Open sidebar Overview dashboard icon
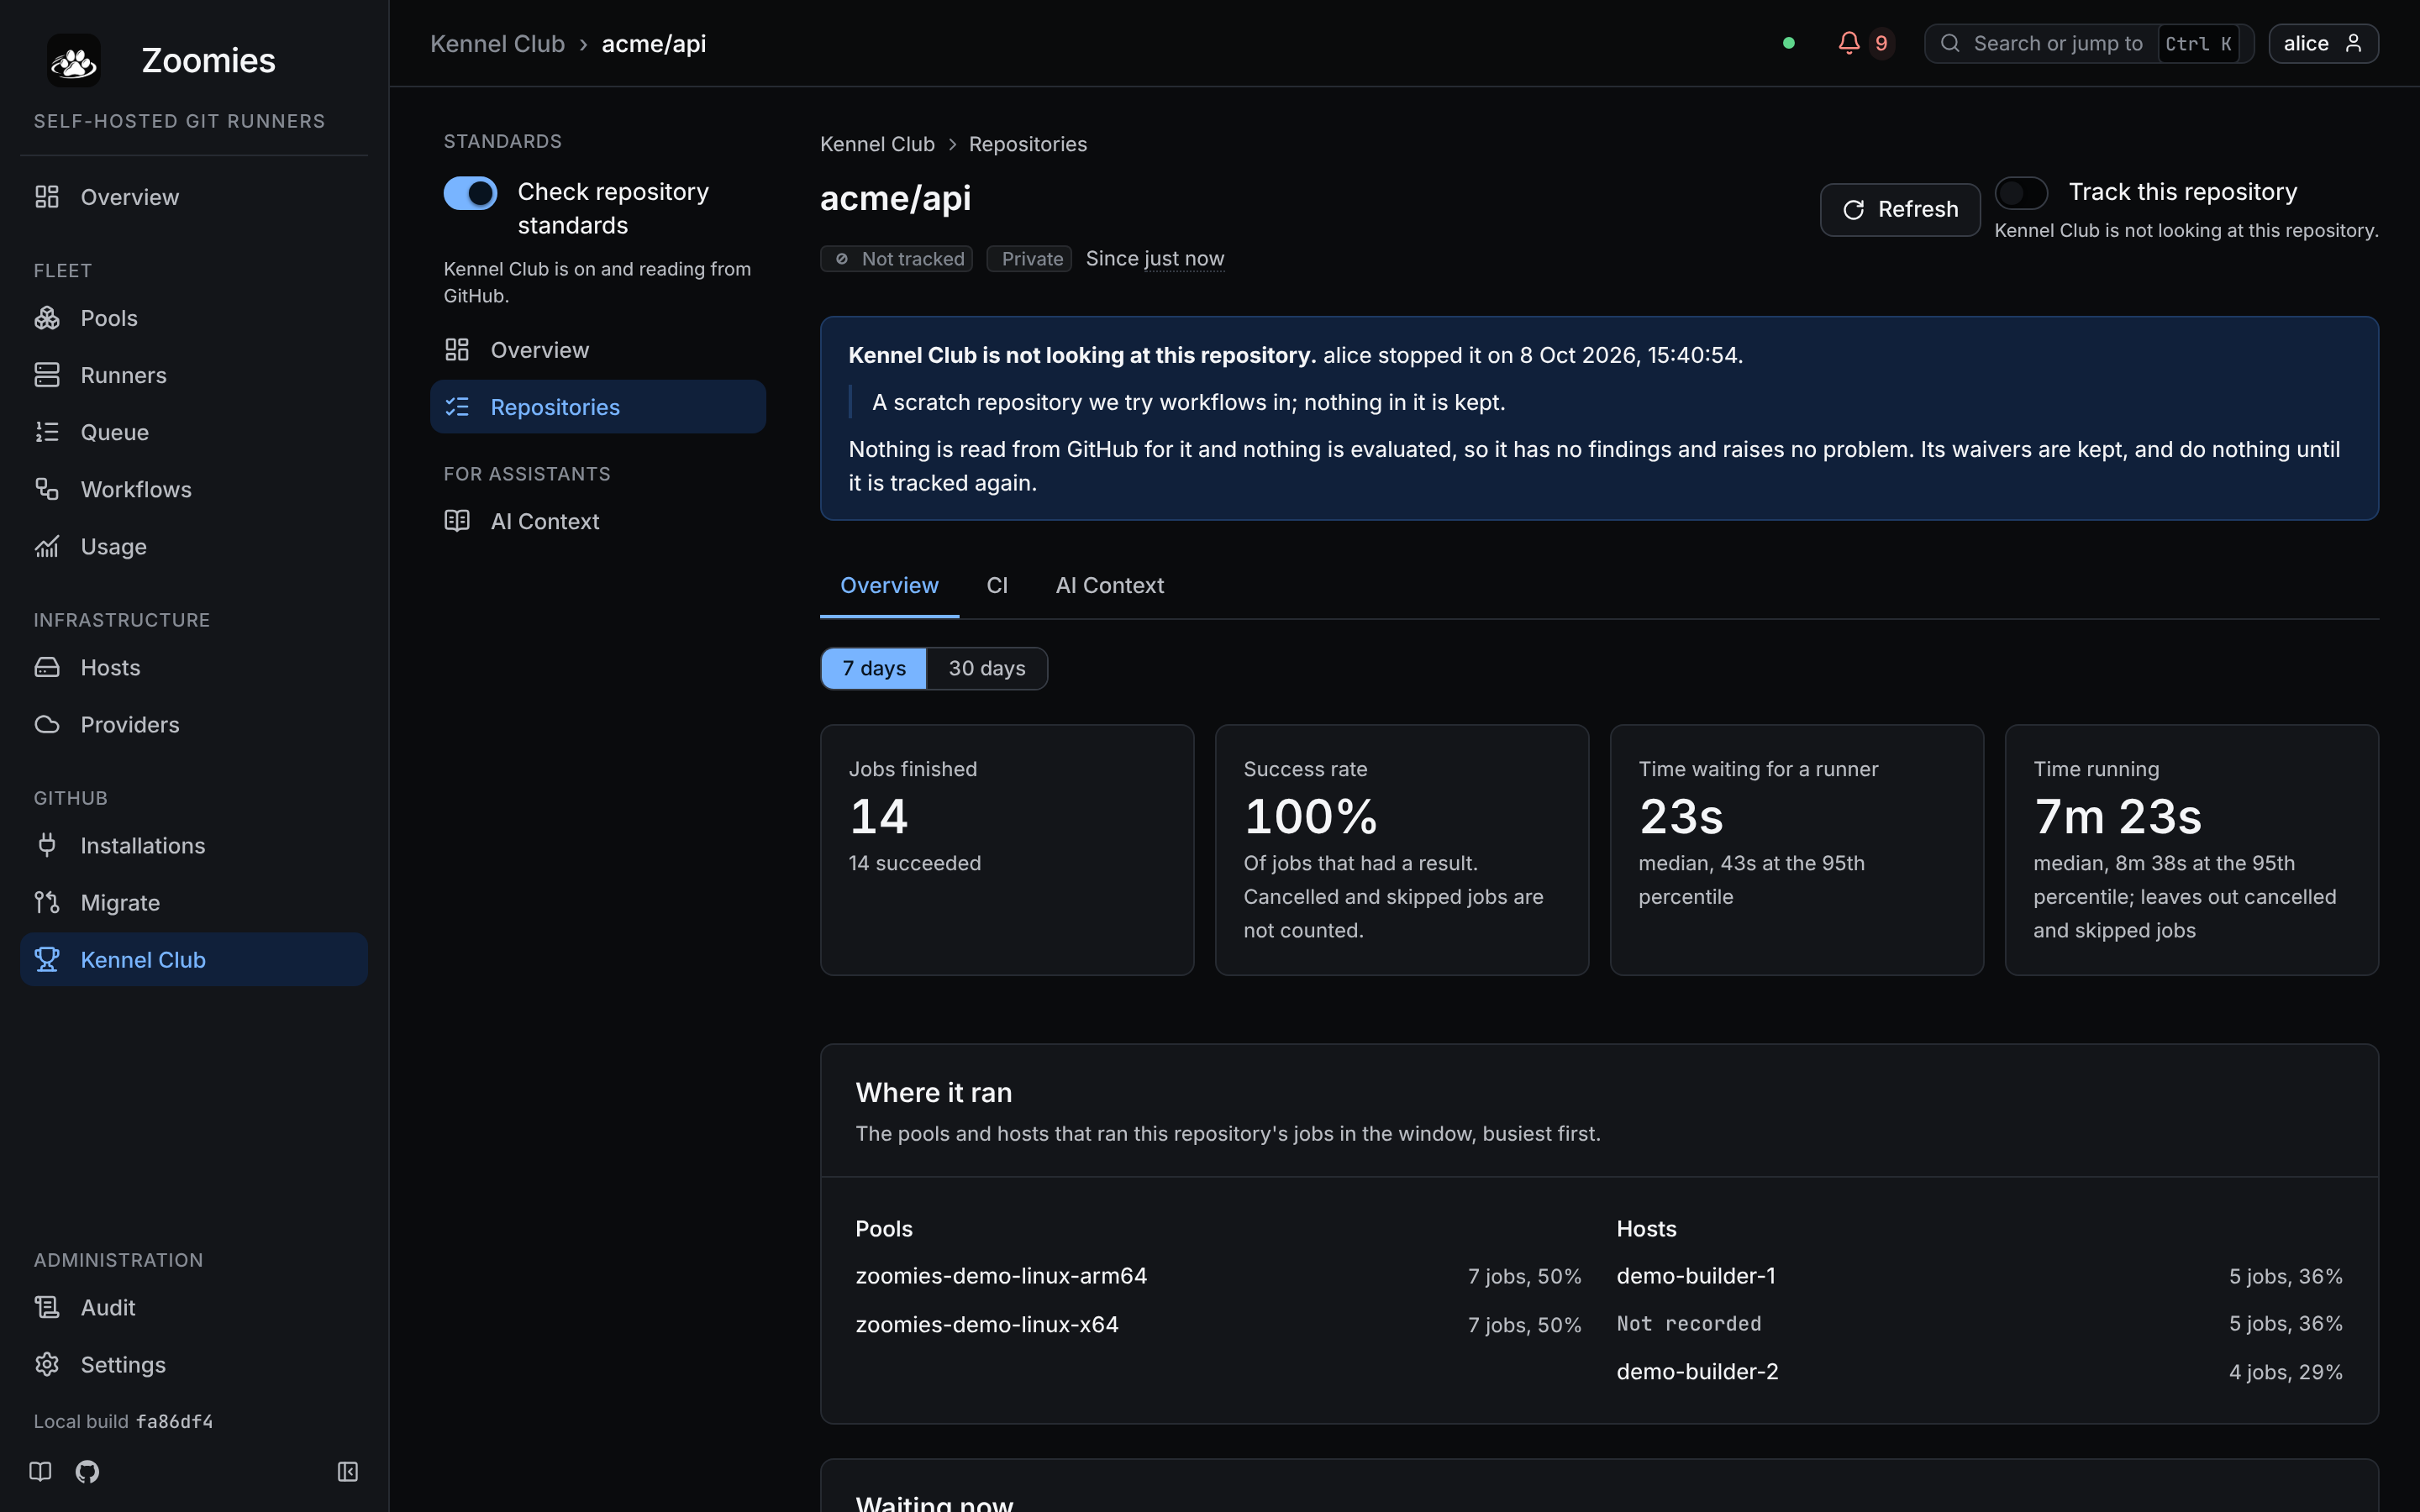This screenshot has width=2420, height=1512. click(47, 197)
